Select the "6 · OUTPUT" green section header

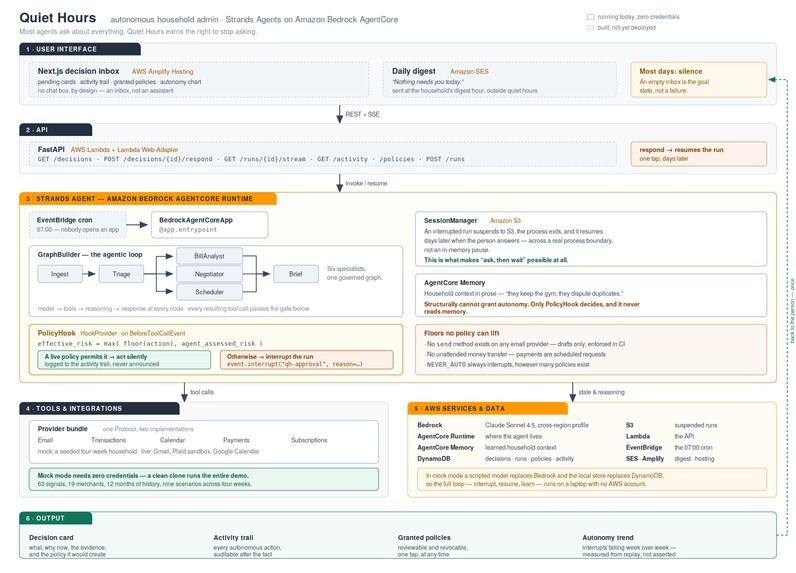coord(55,518)
